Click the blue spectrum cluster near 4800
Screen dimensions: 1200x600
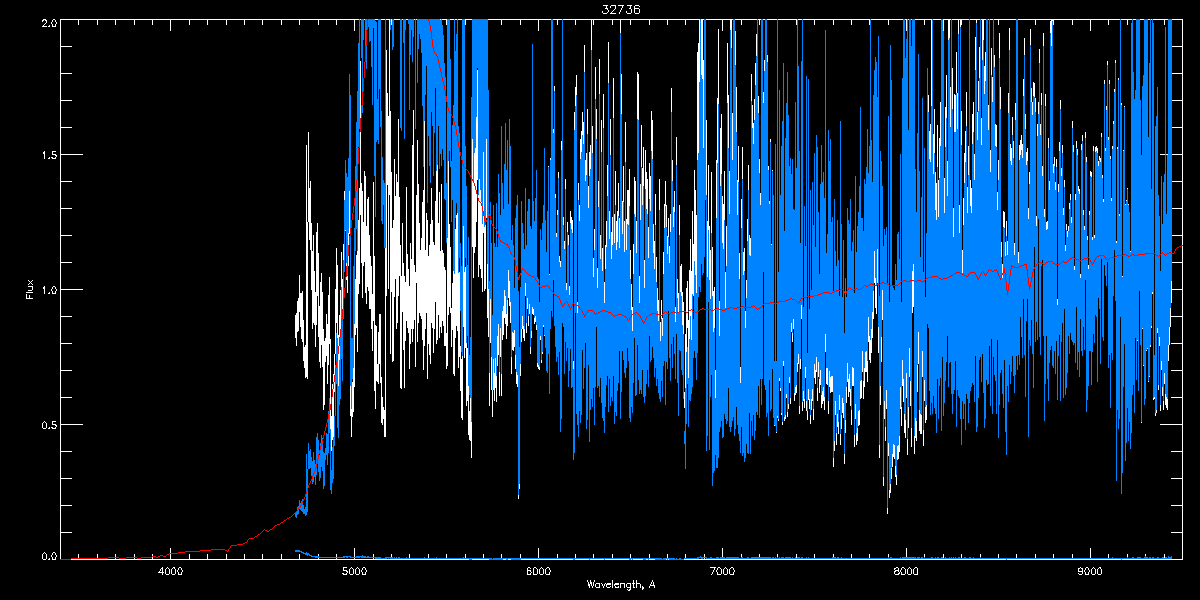point(318,462)
